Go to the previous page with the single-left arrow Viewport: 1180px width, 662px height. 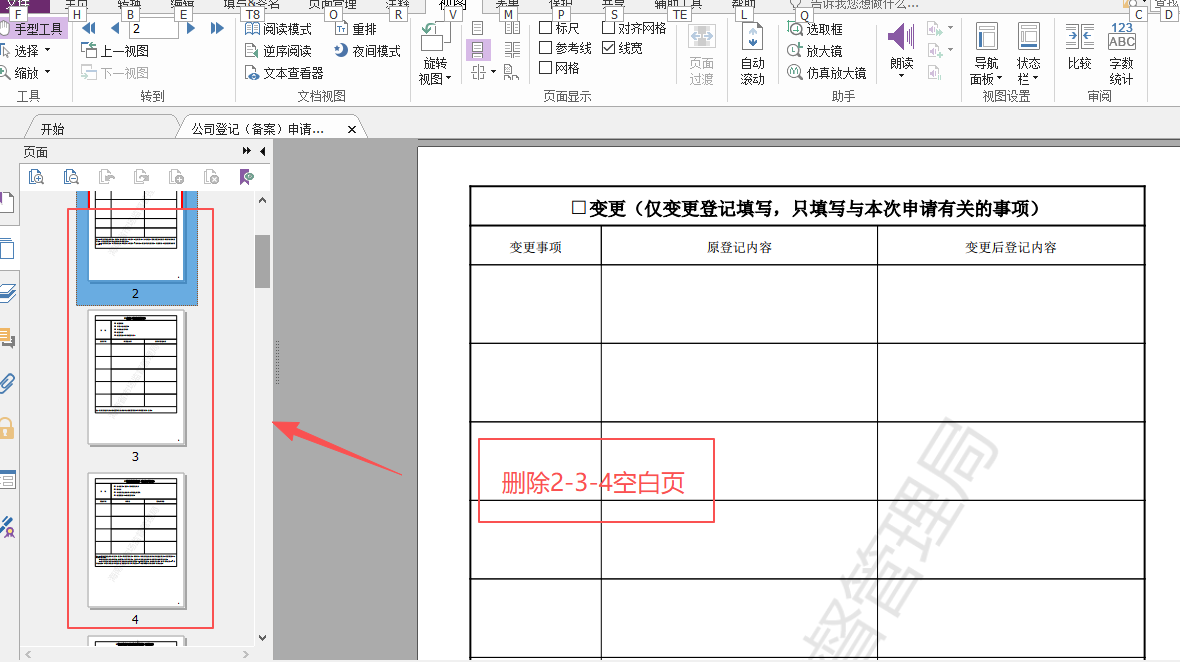(115, 29)
